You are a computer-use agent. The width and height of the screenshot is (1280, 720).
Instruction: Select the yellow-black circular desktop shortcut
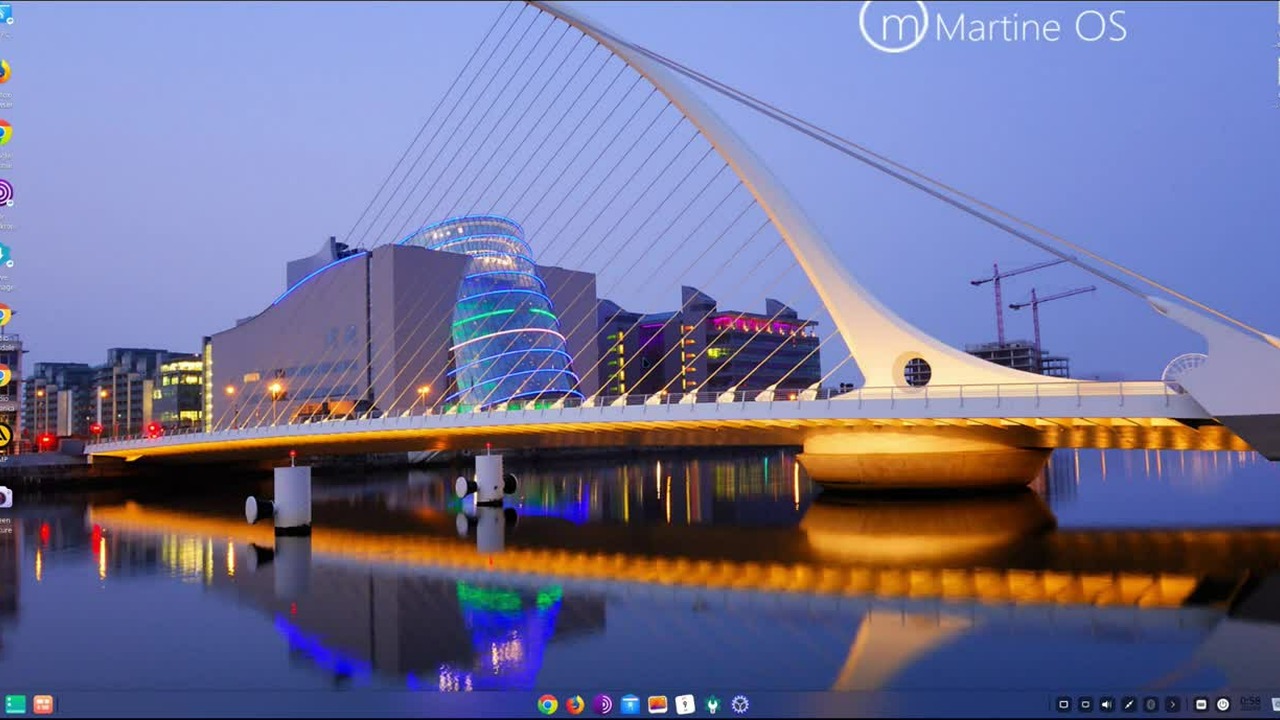click(x=4, y=436)
